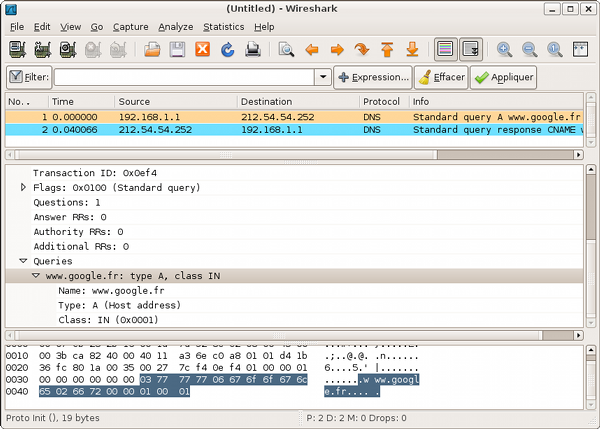Reload the capture file icon
The height and width of the screenshot is (429, 600).
228,50
